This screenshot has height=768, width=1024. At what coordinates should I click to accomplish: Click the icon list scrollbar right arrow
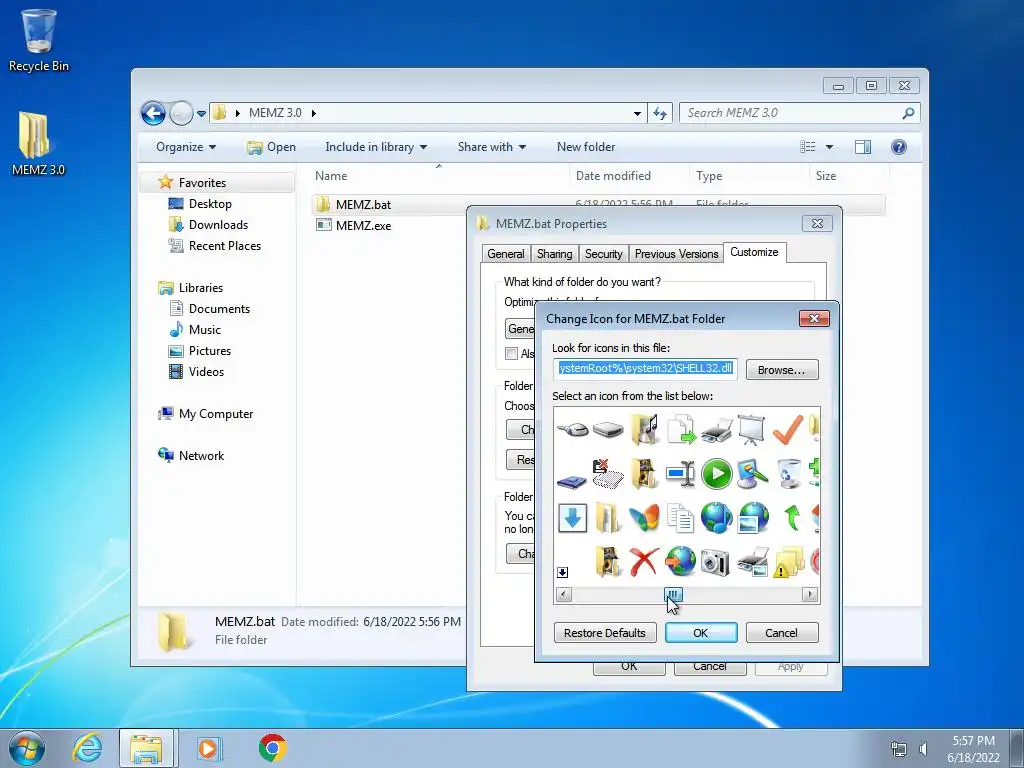point(810,594)
